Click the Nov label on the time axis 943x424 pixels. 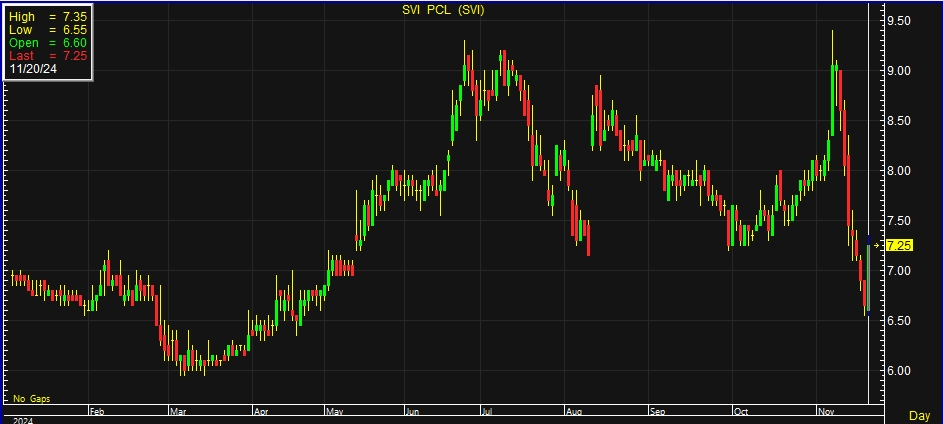824,411
